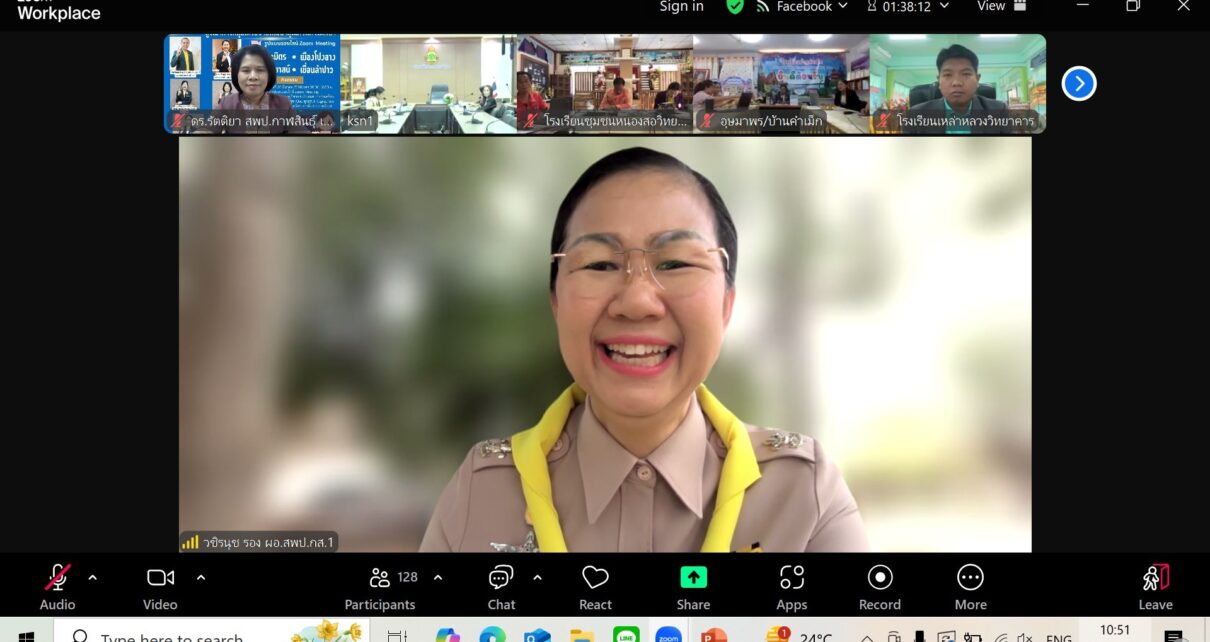Expand the audio settings arrow next to Audio
The height and width of the screenshot is (642, 1210).
click(93, 577)
